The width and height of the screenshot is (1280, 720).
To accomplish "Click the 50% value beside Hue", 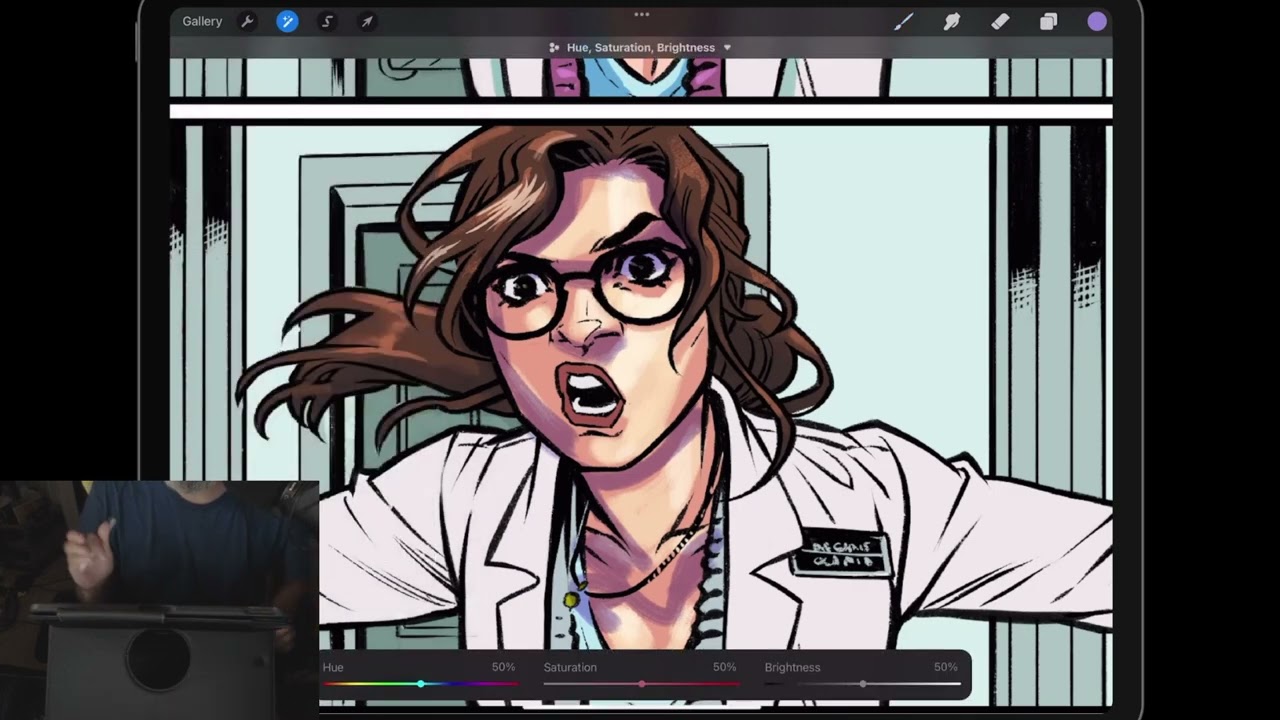I will (x=503, y=667).
